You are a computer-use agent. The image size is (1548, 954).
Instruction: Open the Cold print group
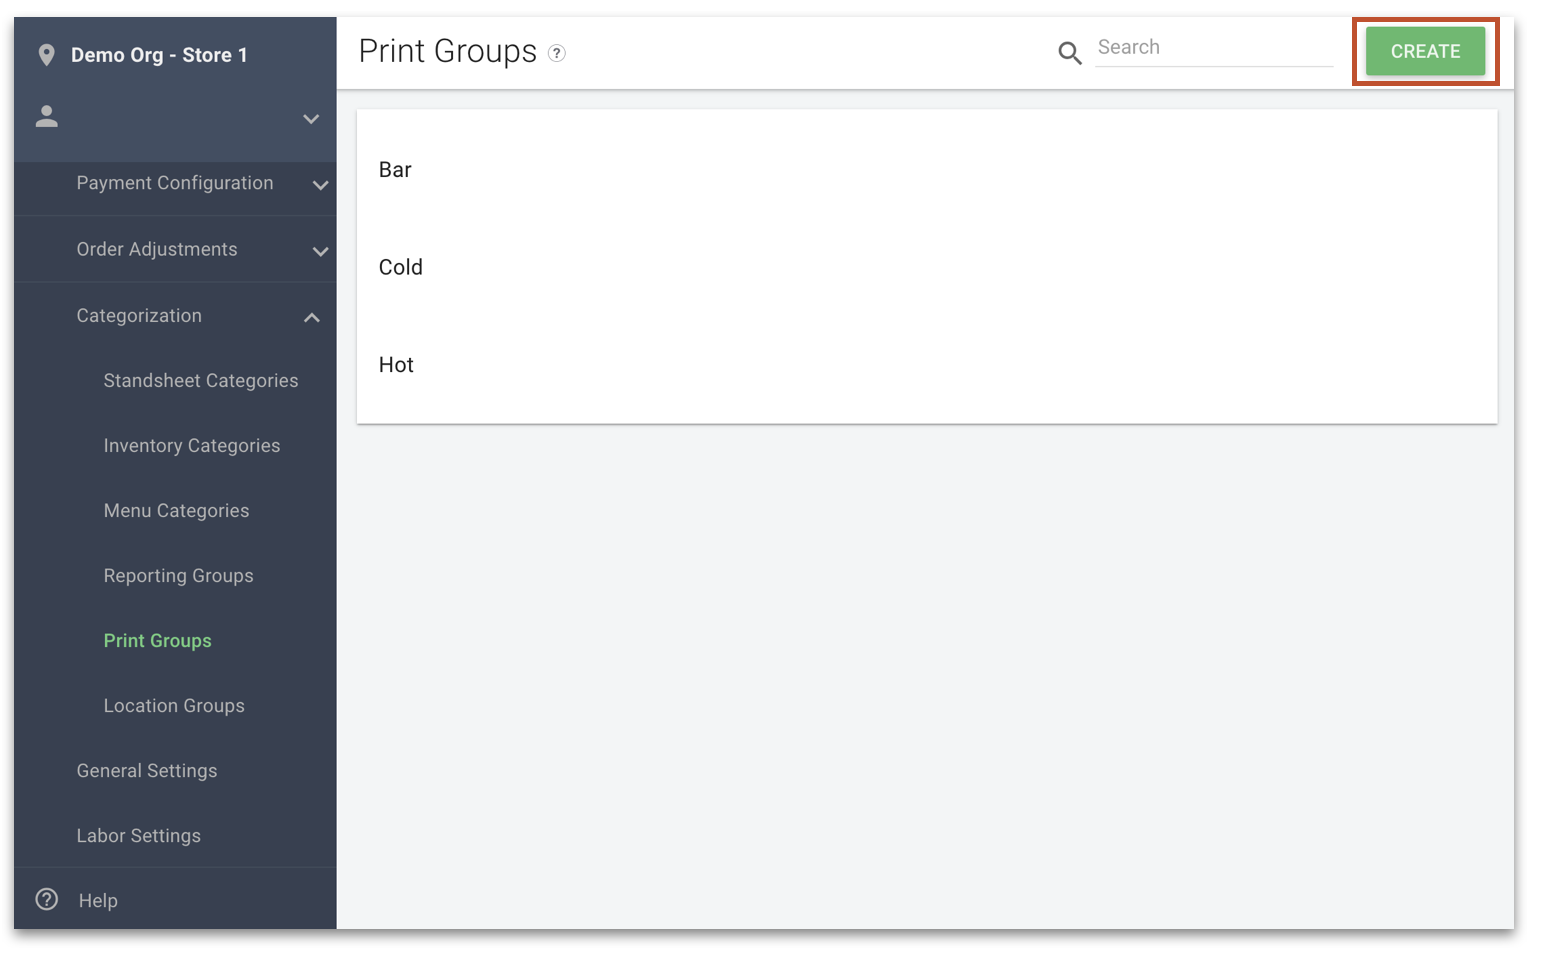tap(927, 268)
